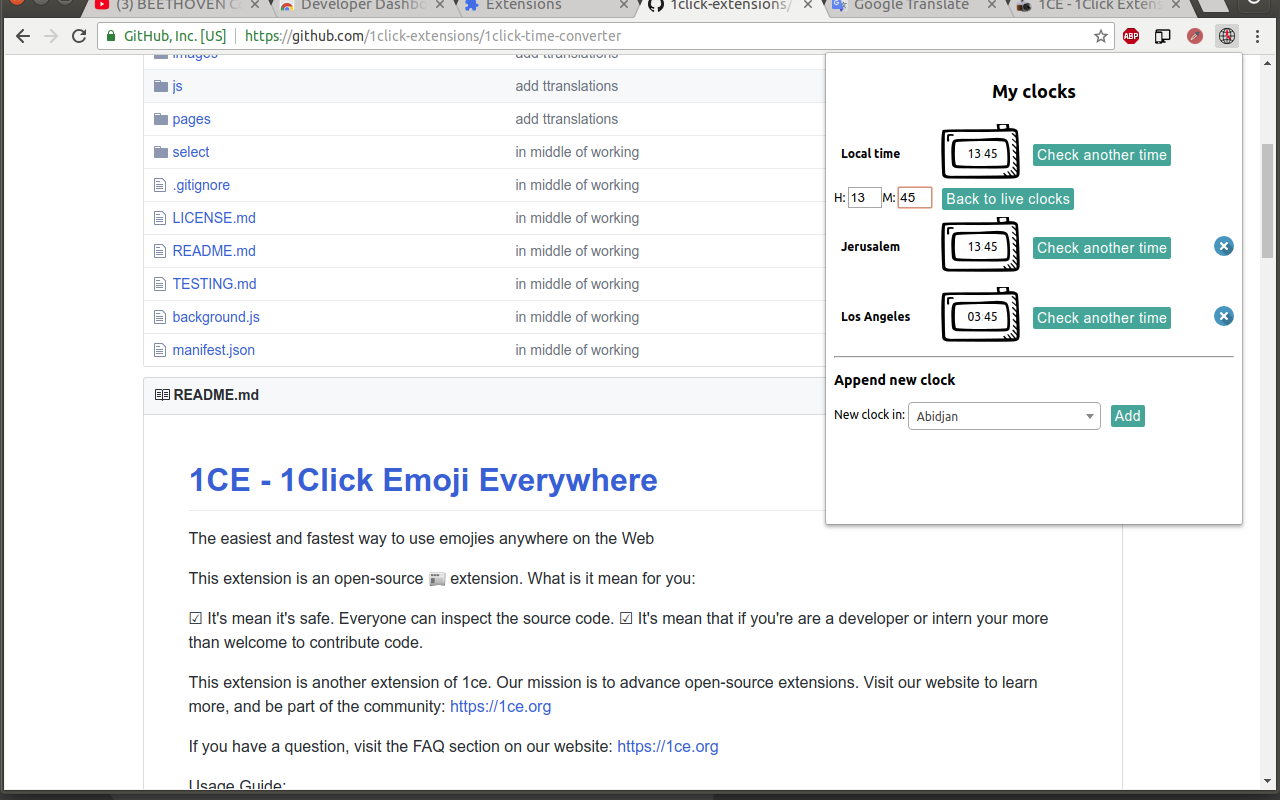This screenshot has height=800, width=1280.
Task: Switch to the Google Translate tab
Action: (x=910, y=6)
